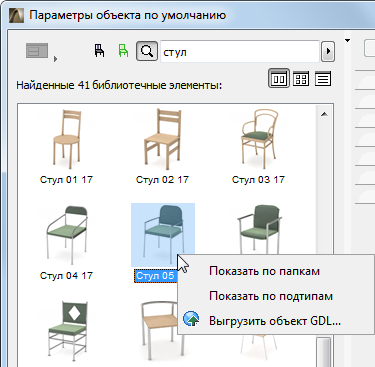Choose 'Показать по подтипам' from context menu
The height and width of the screenshot is (367, 375).
(x=271, y=296)
